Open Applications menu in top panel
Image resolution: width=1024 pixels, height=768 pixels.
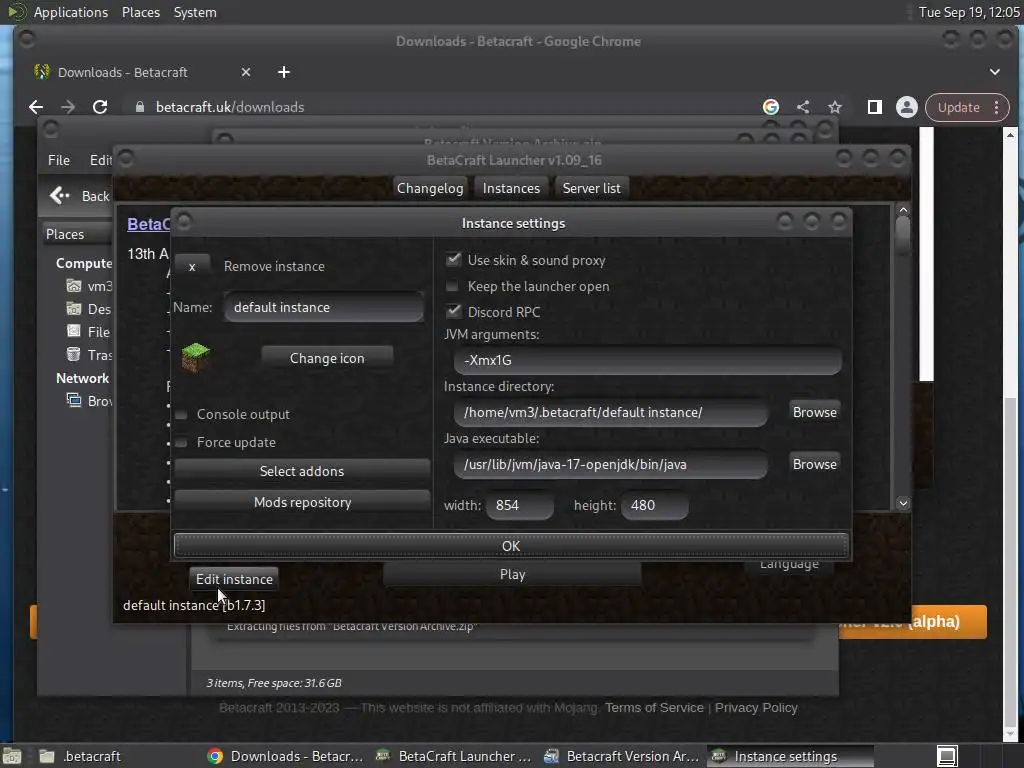click(x=71, y=12)
